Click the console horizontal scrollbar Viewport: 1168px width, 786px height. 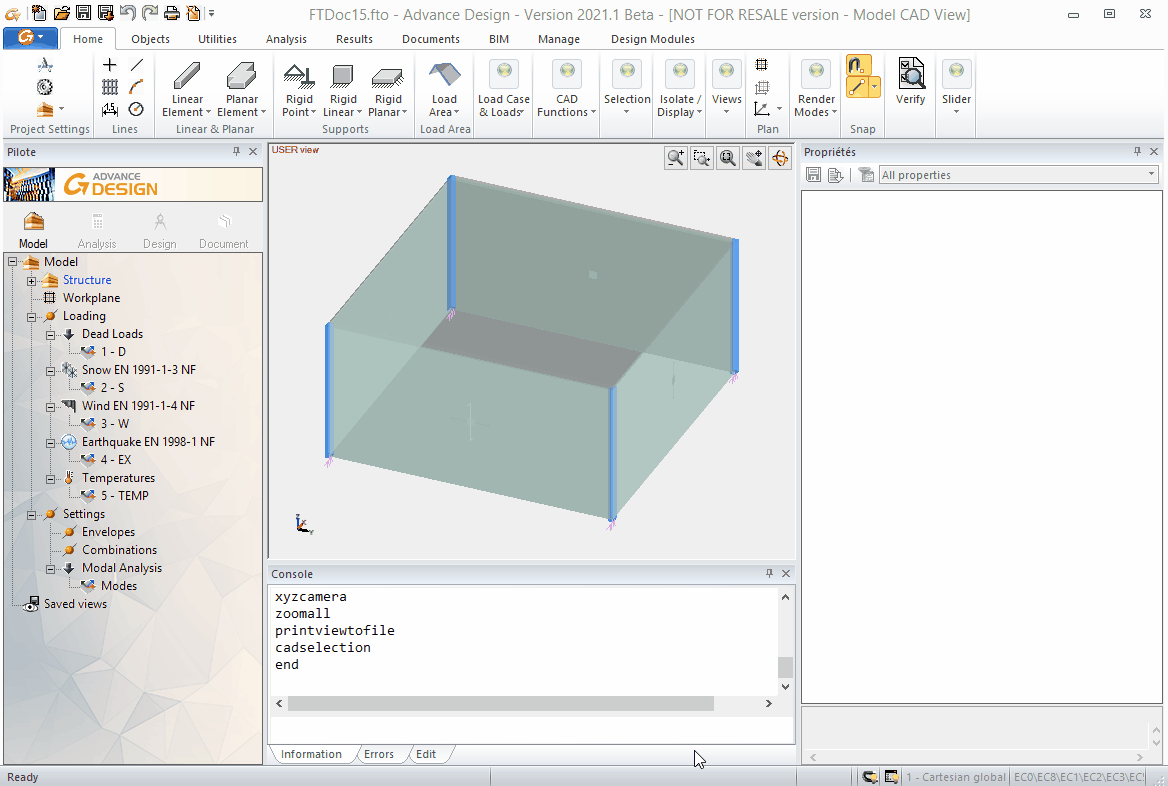pyautogui.click(x=500, y=704)
